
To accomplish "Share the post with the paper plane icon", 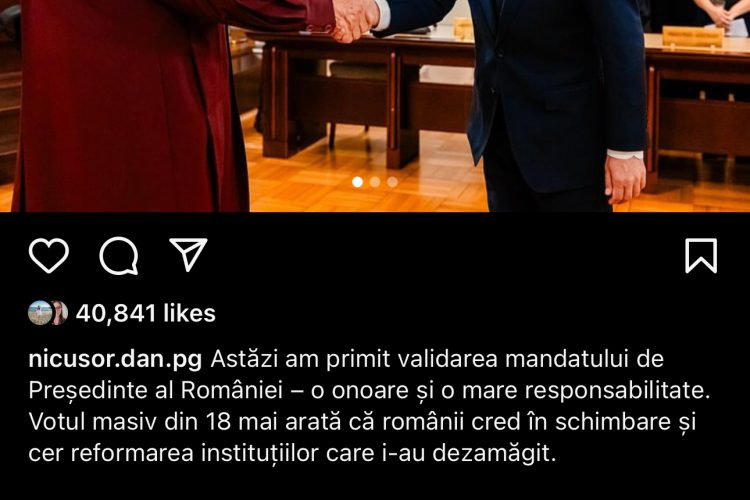I will click(x=188, y=254).
